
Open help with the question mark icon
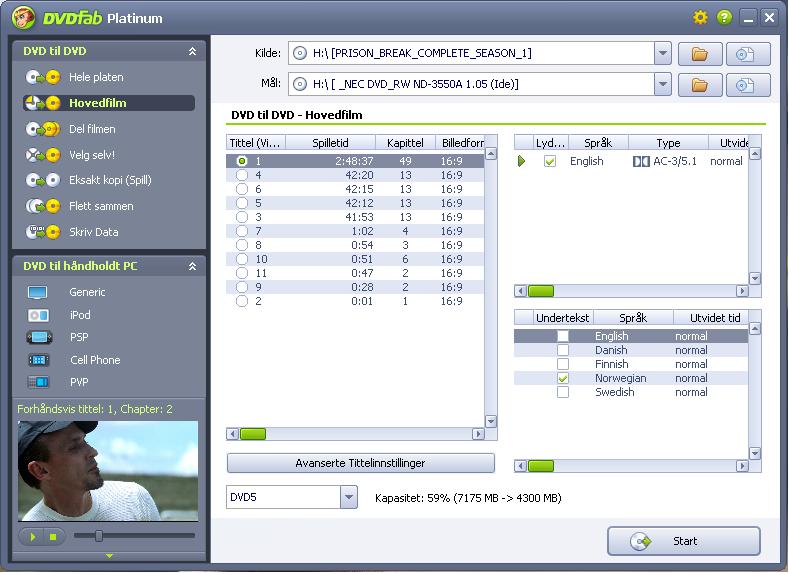(x=724, y=18)
